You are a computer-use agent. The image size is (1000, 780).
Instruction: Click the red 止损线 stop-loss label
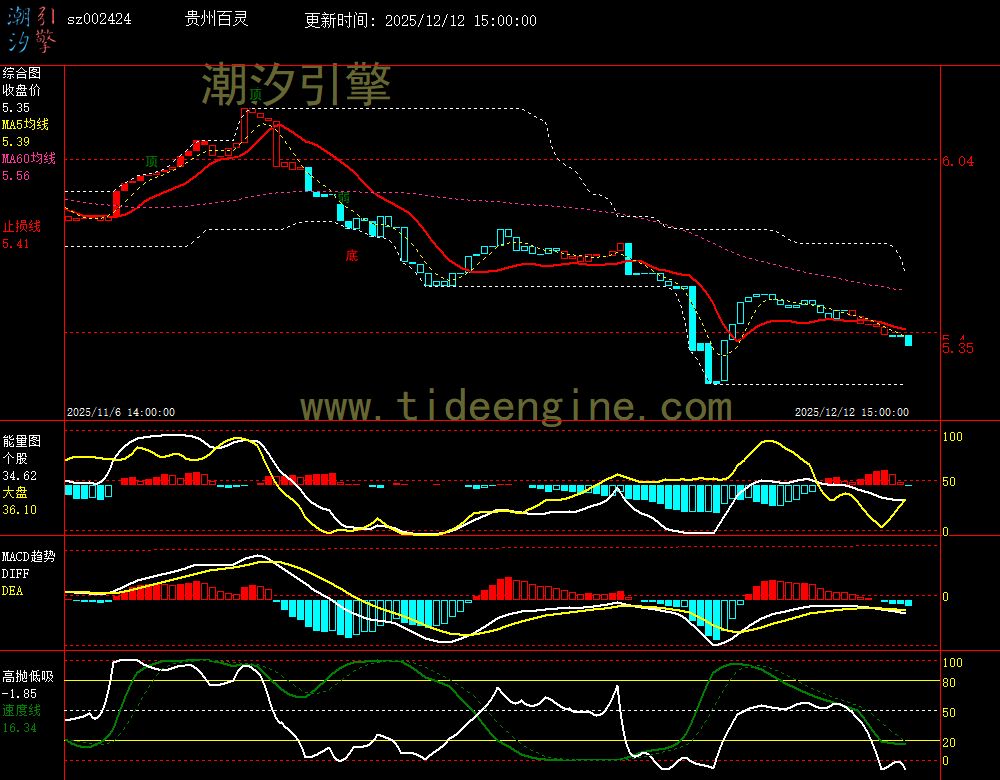(22, 226)
